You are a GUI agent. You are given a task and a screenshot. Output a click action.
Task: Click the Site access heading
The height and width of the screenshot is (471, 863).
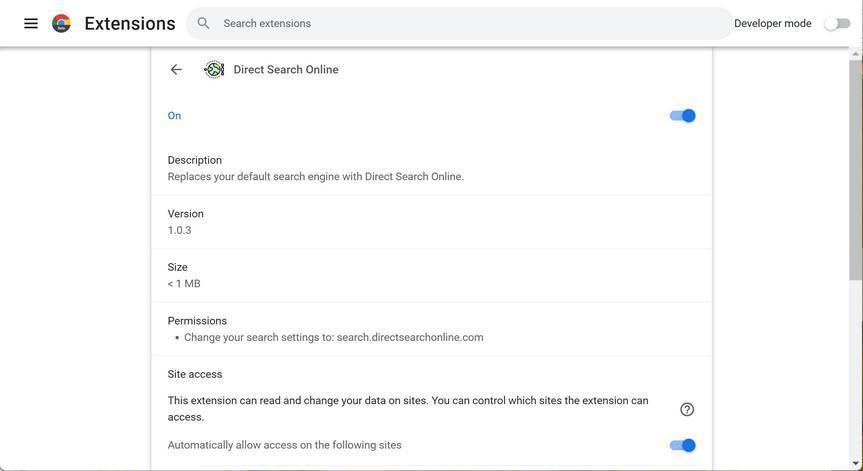point(195,374)
